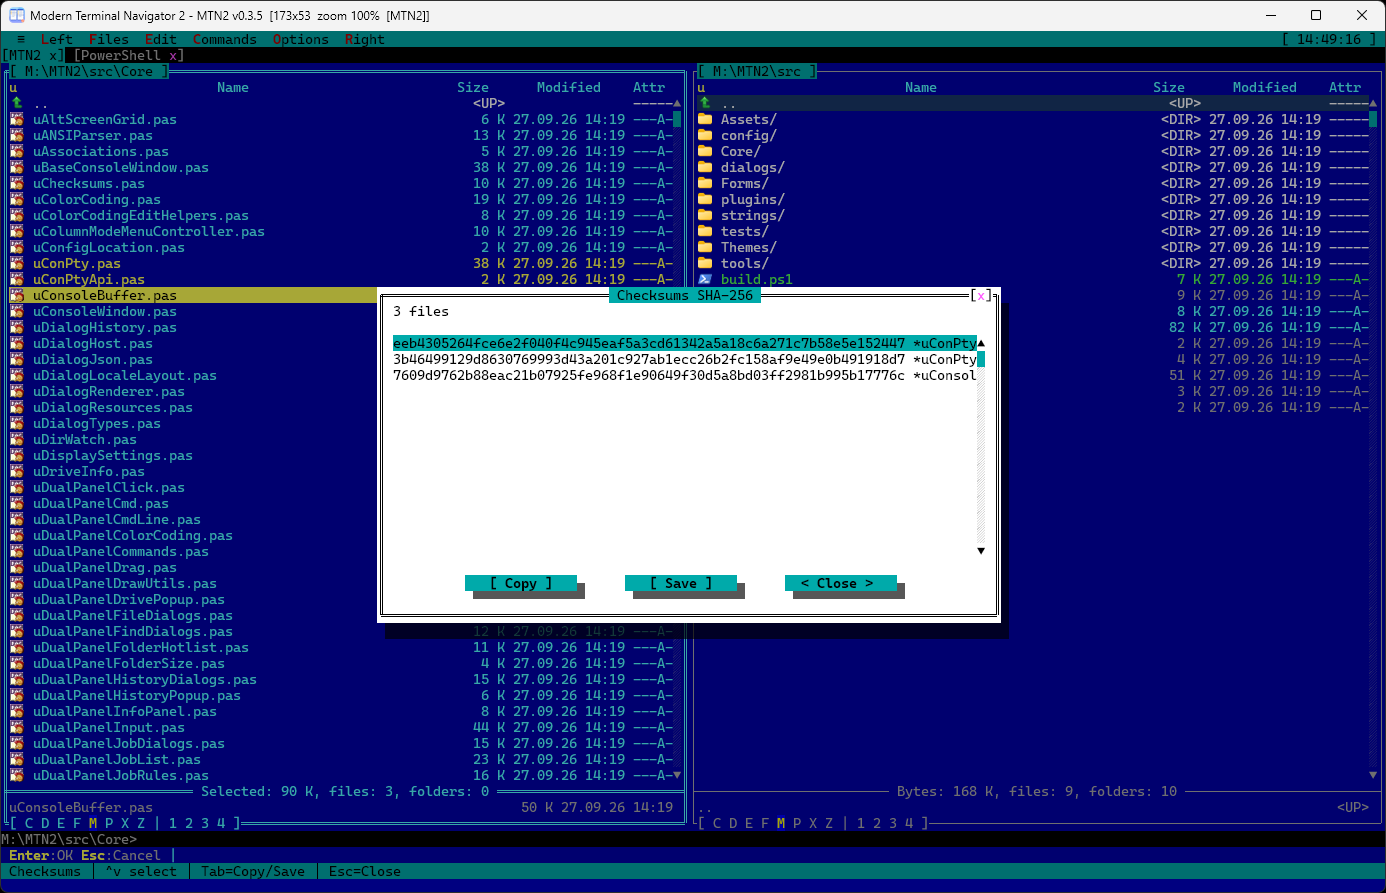
Task: Click the Save button in the dialog
Action: tap(681, 583)
